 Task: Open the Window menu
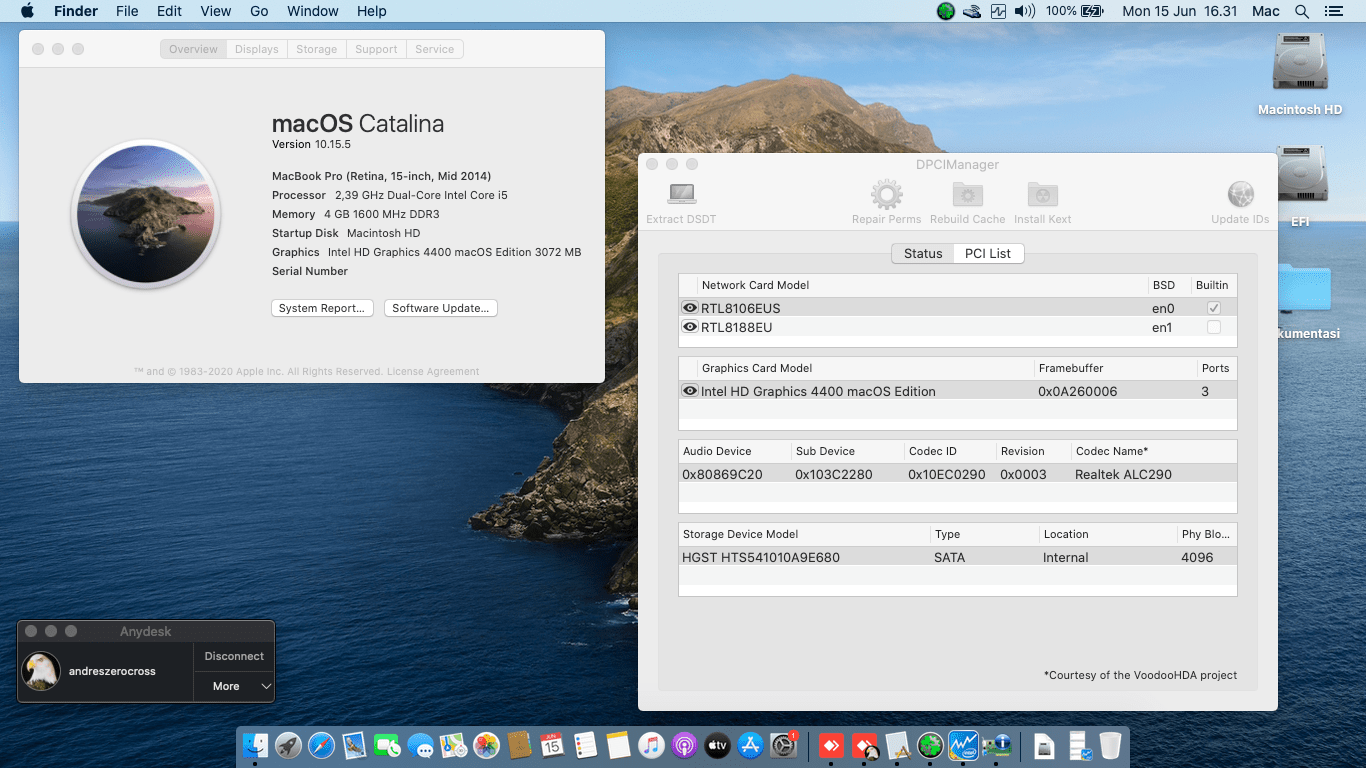313,11
